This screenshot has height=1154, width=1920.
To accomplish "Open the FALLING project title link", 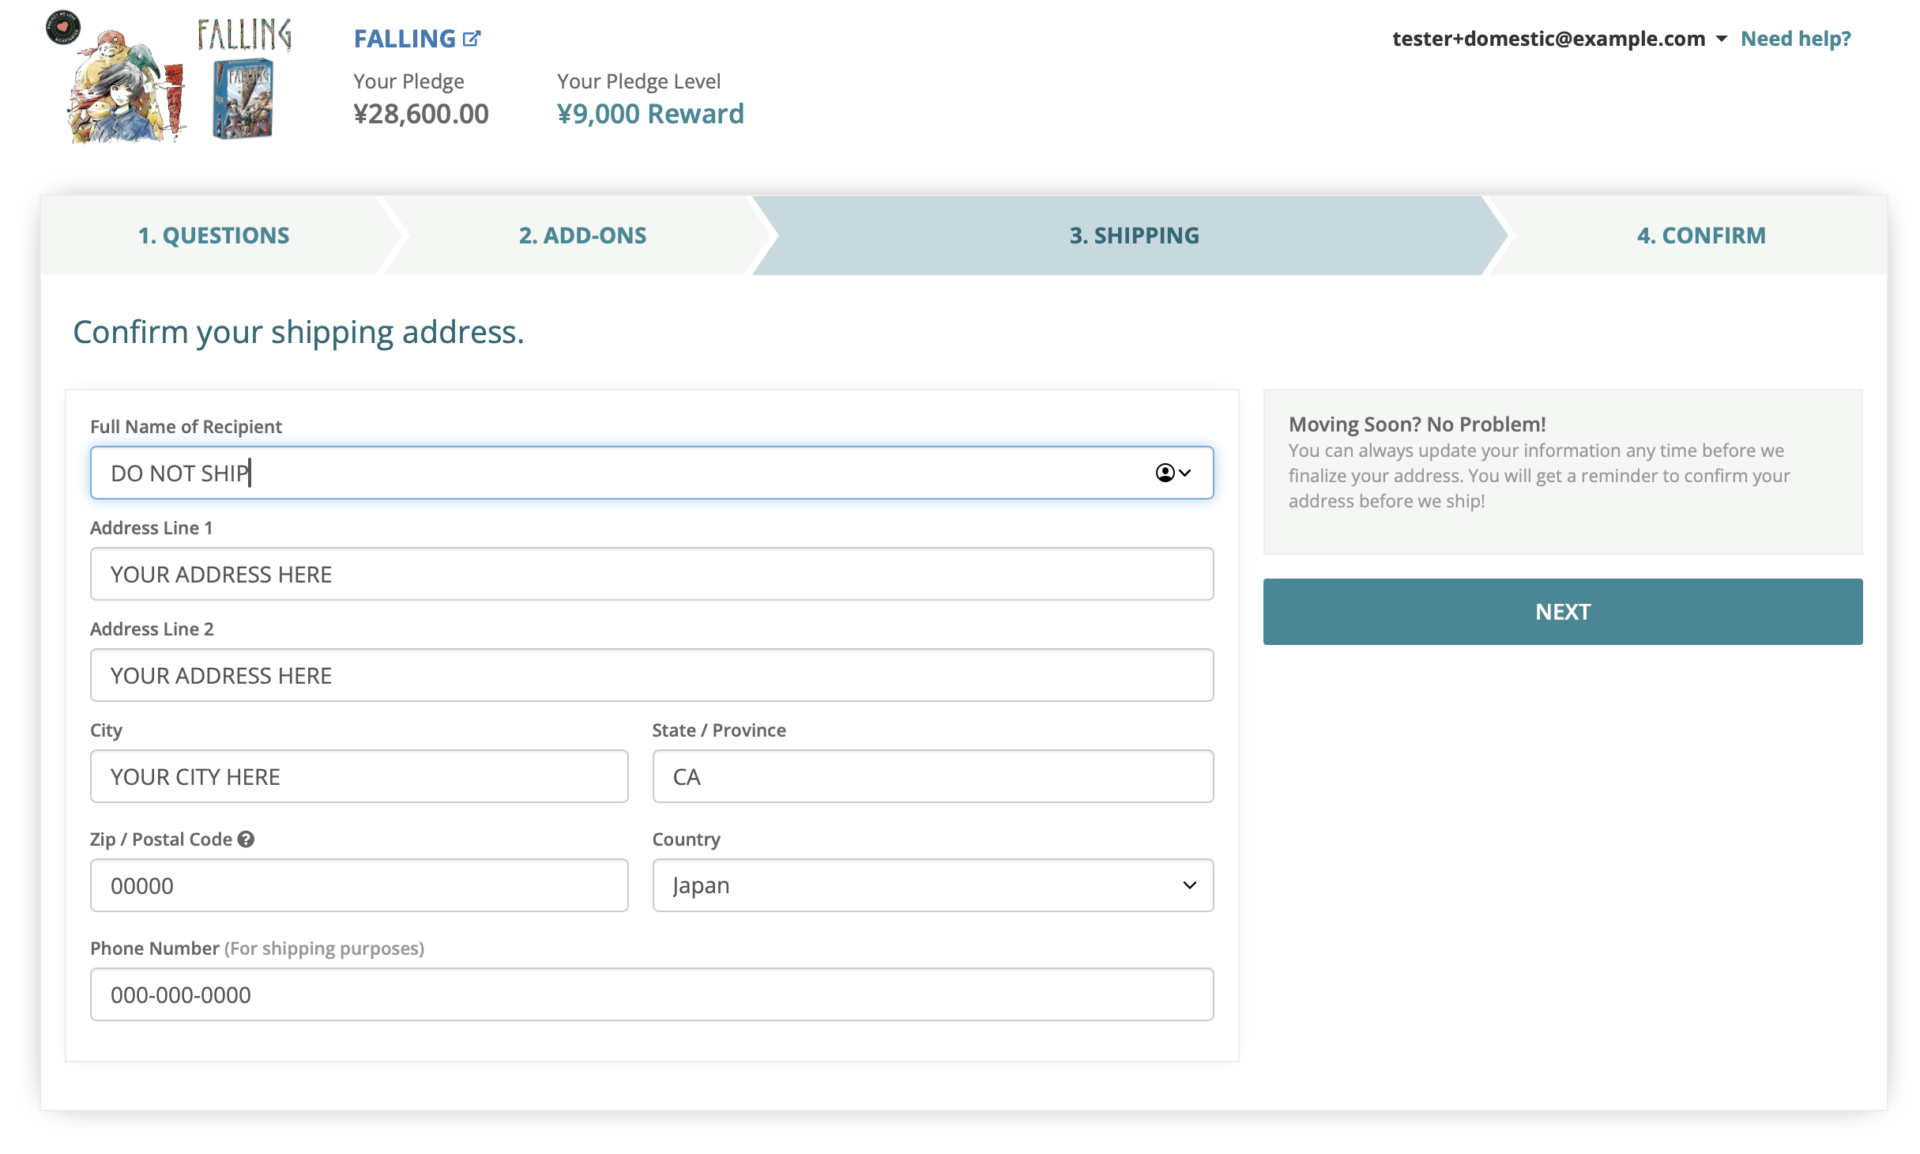I will click(x=404, y=39).
